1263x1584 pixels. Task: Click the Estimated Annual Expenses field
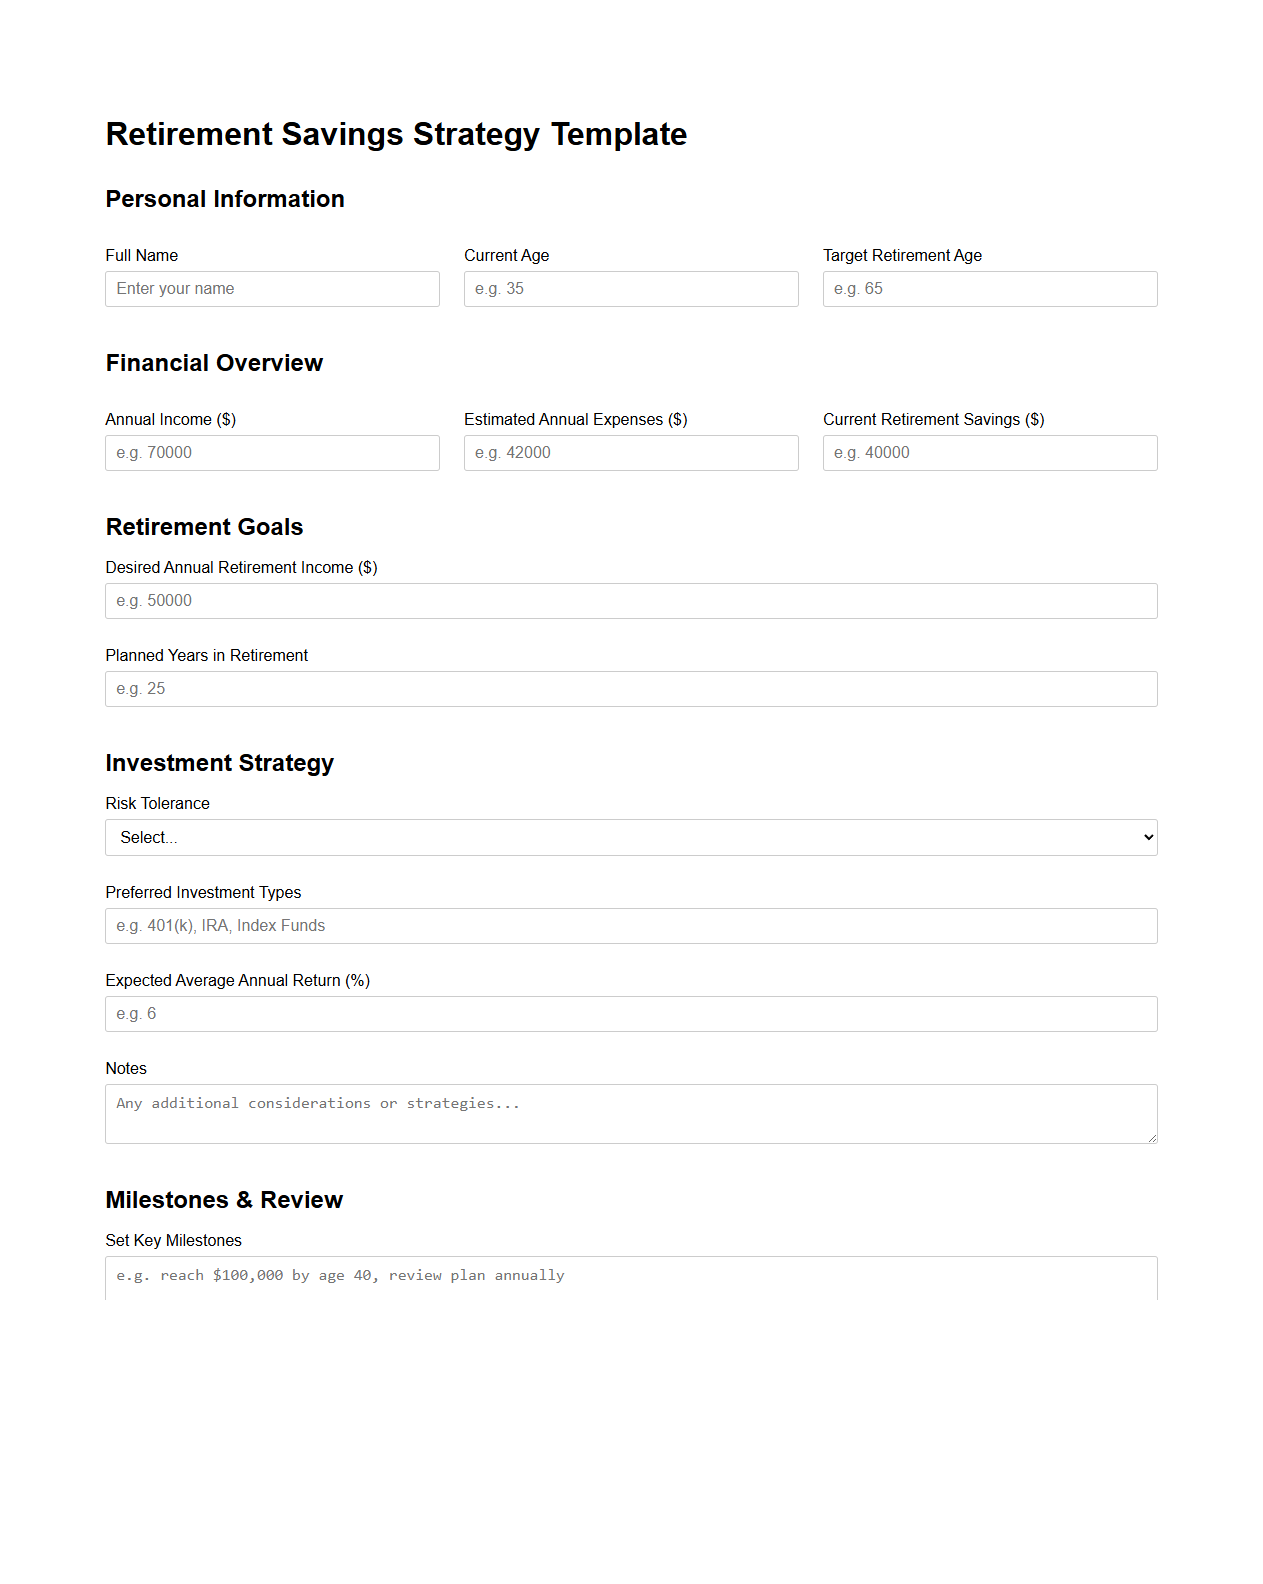point(630,452)
